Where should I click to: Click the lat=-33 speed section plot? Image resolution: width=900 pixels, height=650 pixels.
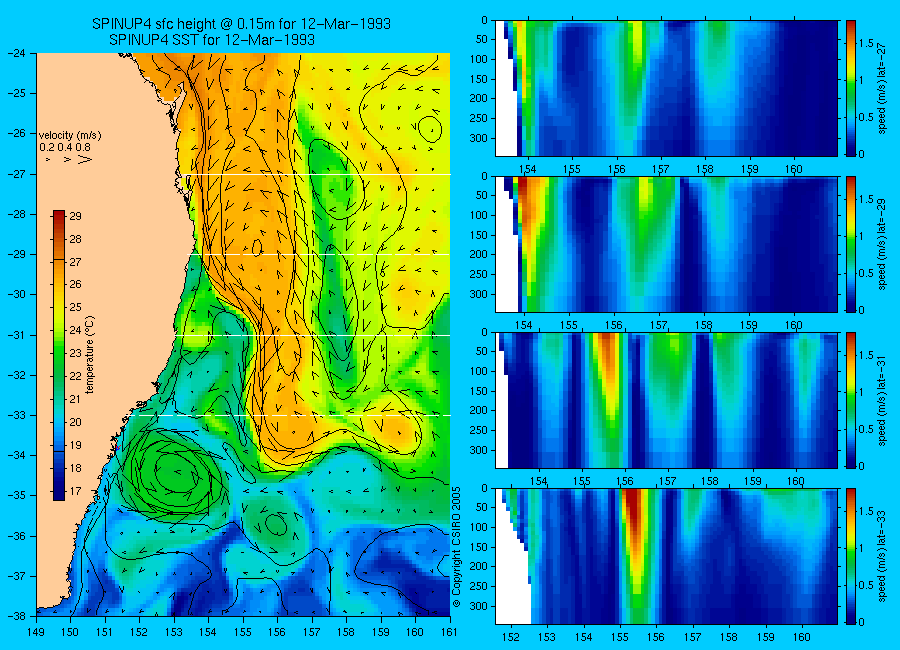point(666,556)
